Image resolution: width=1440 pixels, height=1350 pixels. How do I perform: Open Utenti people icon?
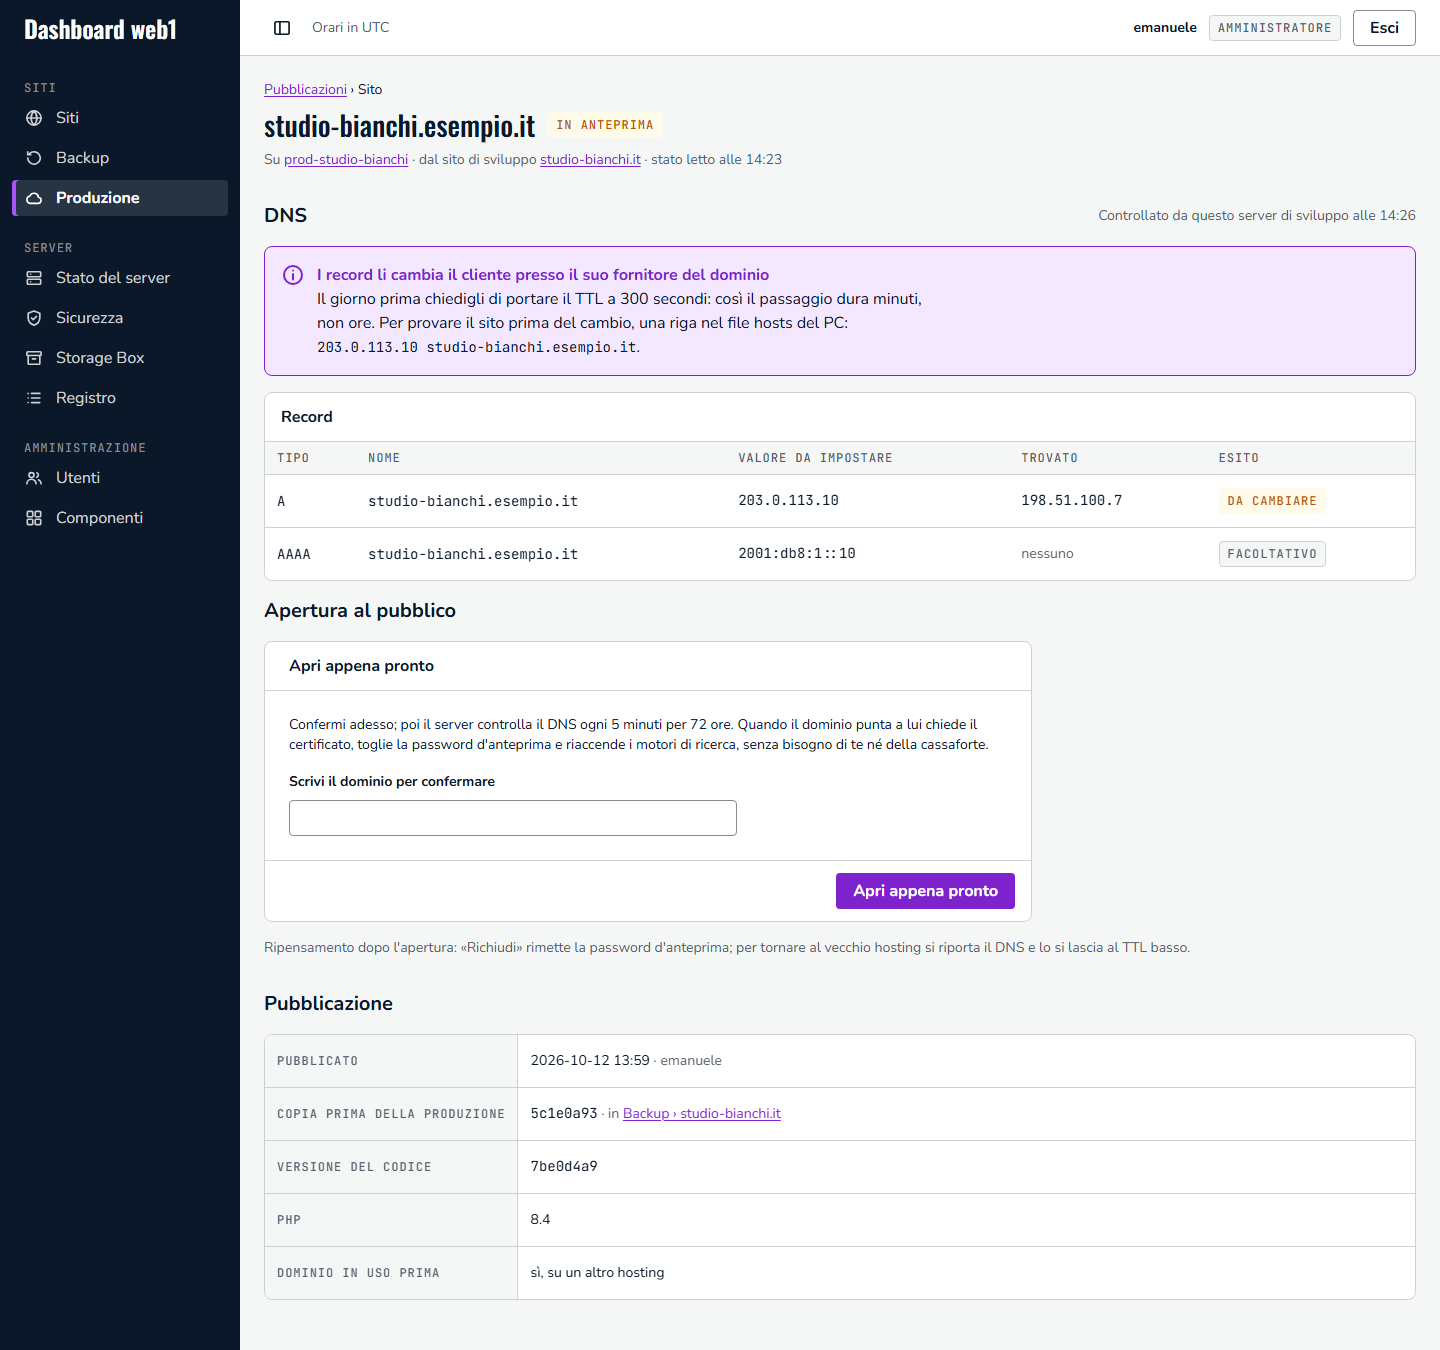tap(34, 478)
